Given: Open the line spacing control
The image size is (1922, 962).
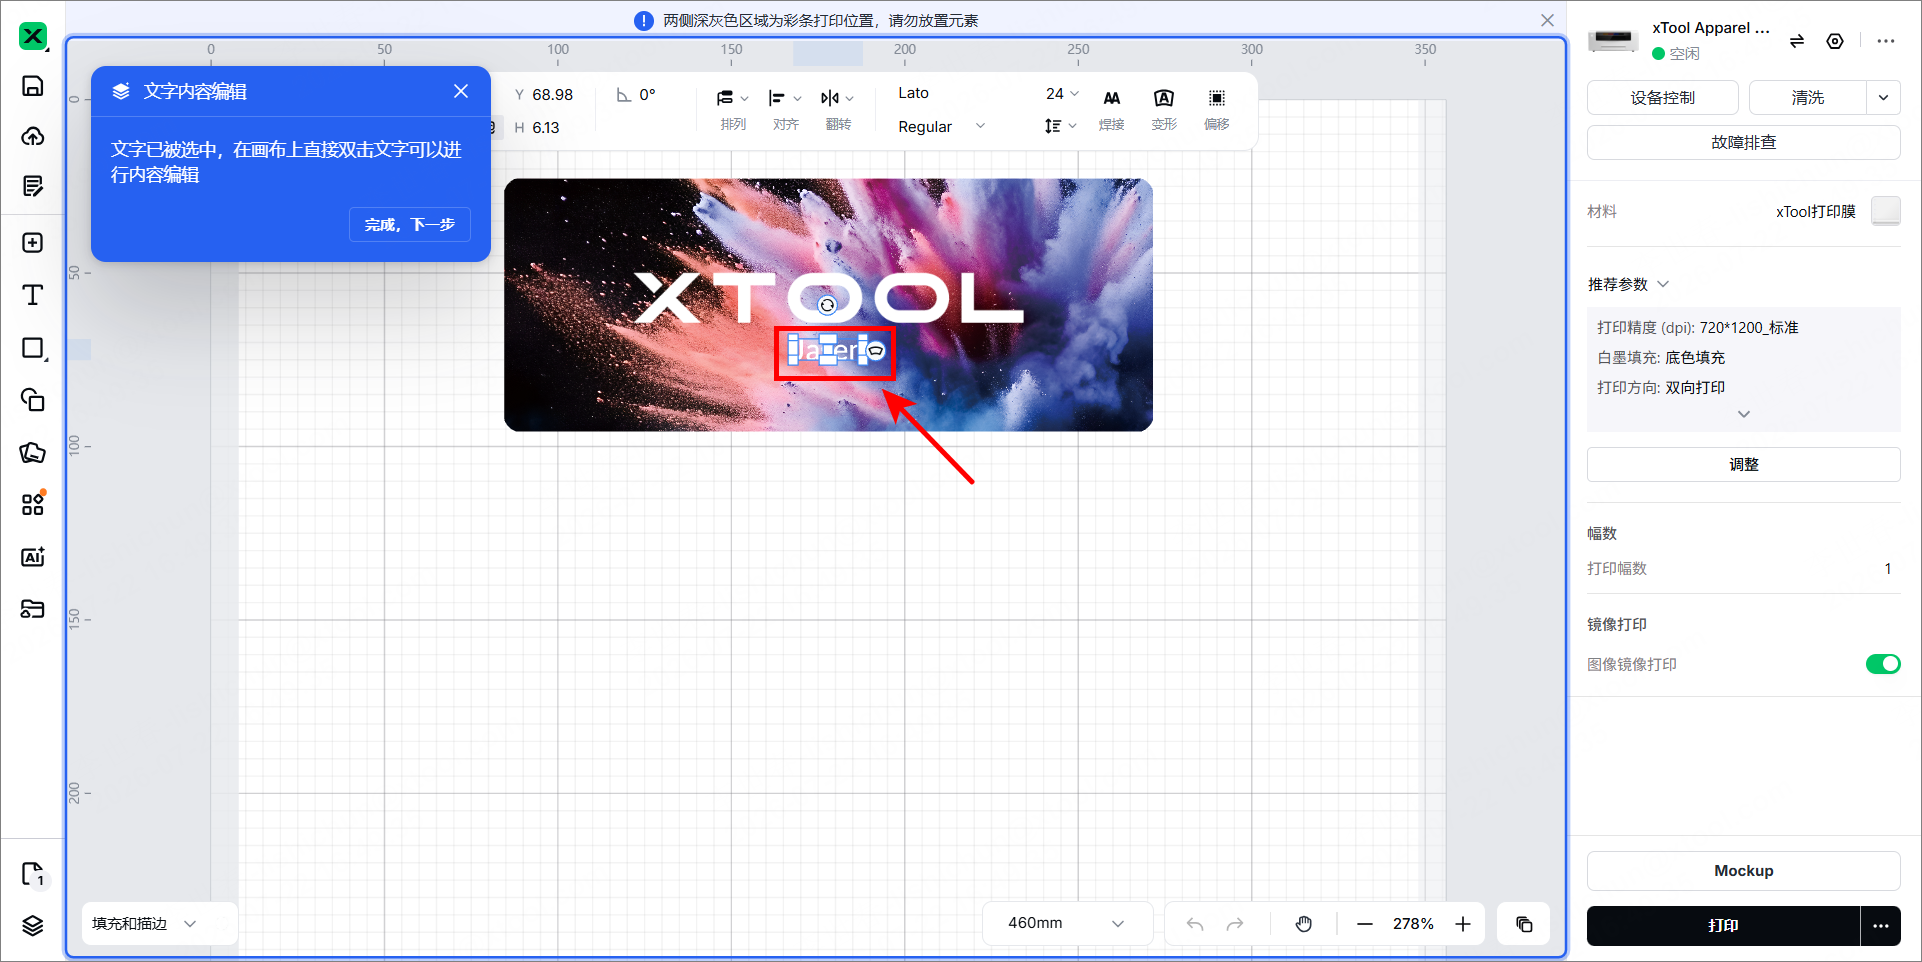Looking at the screenshot, I should [1060, 126].
